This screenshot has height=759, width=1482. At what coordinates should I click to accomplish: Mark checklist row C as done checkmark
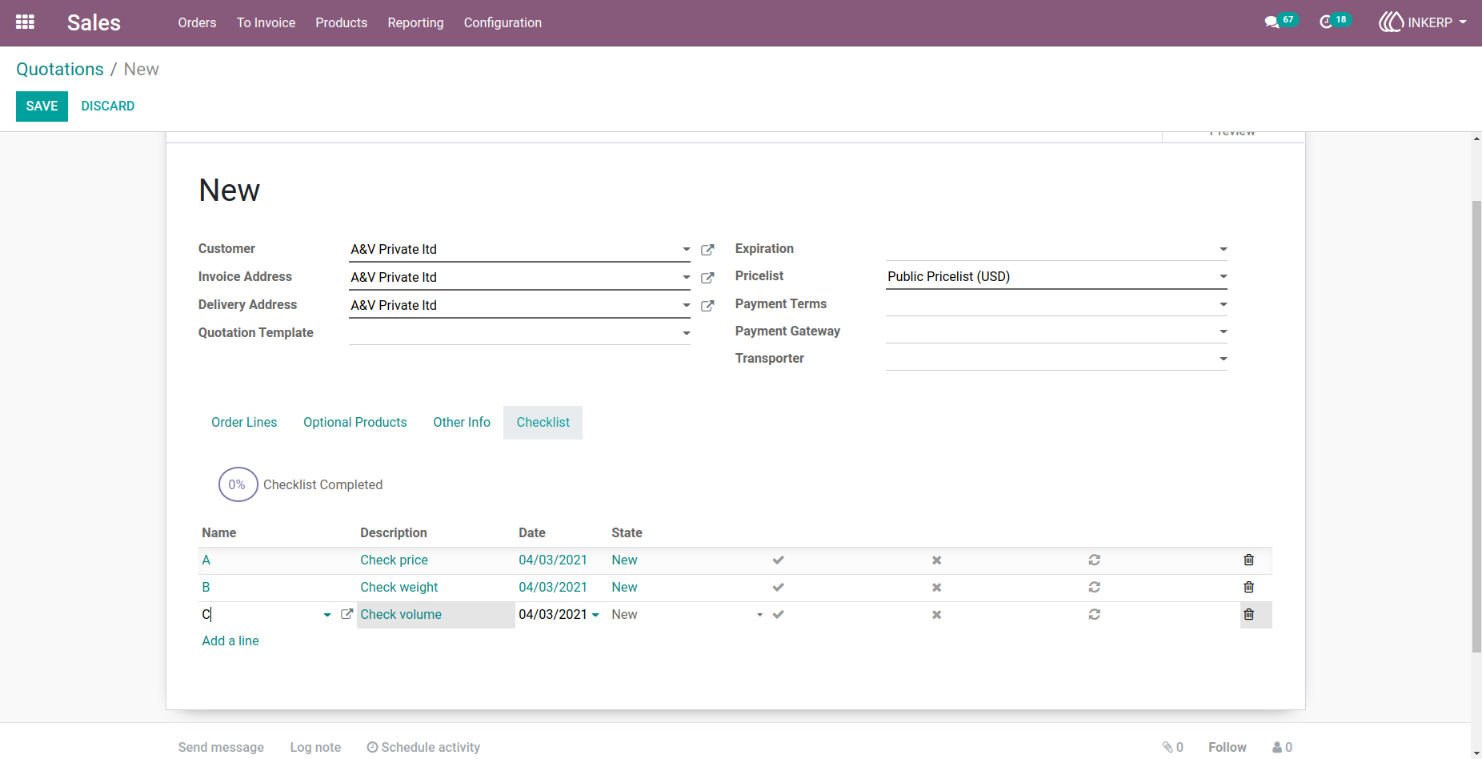778,614
